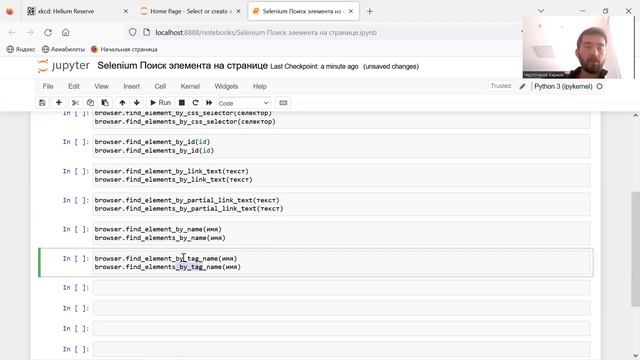Open the Edit menu
640x360 pixels.
[x=74, y=87]
